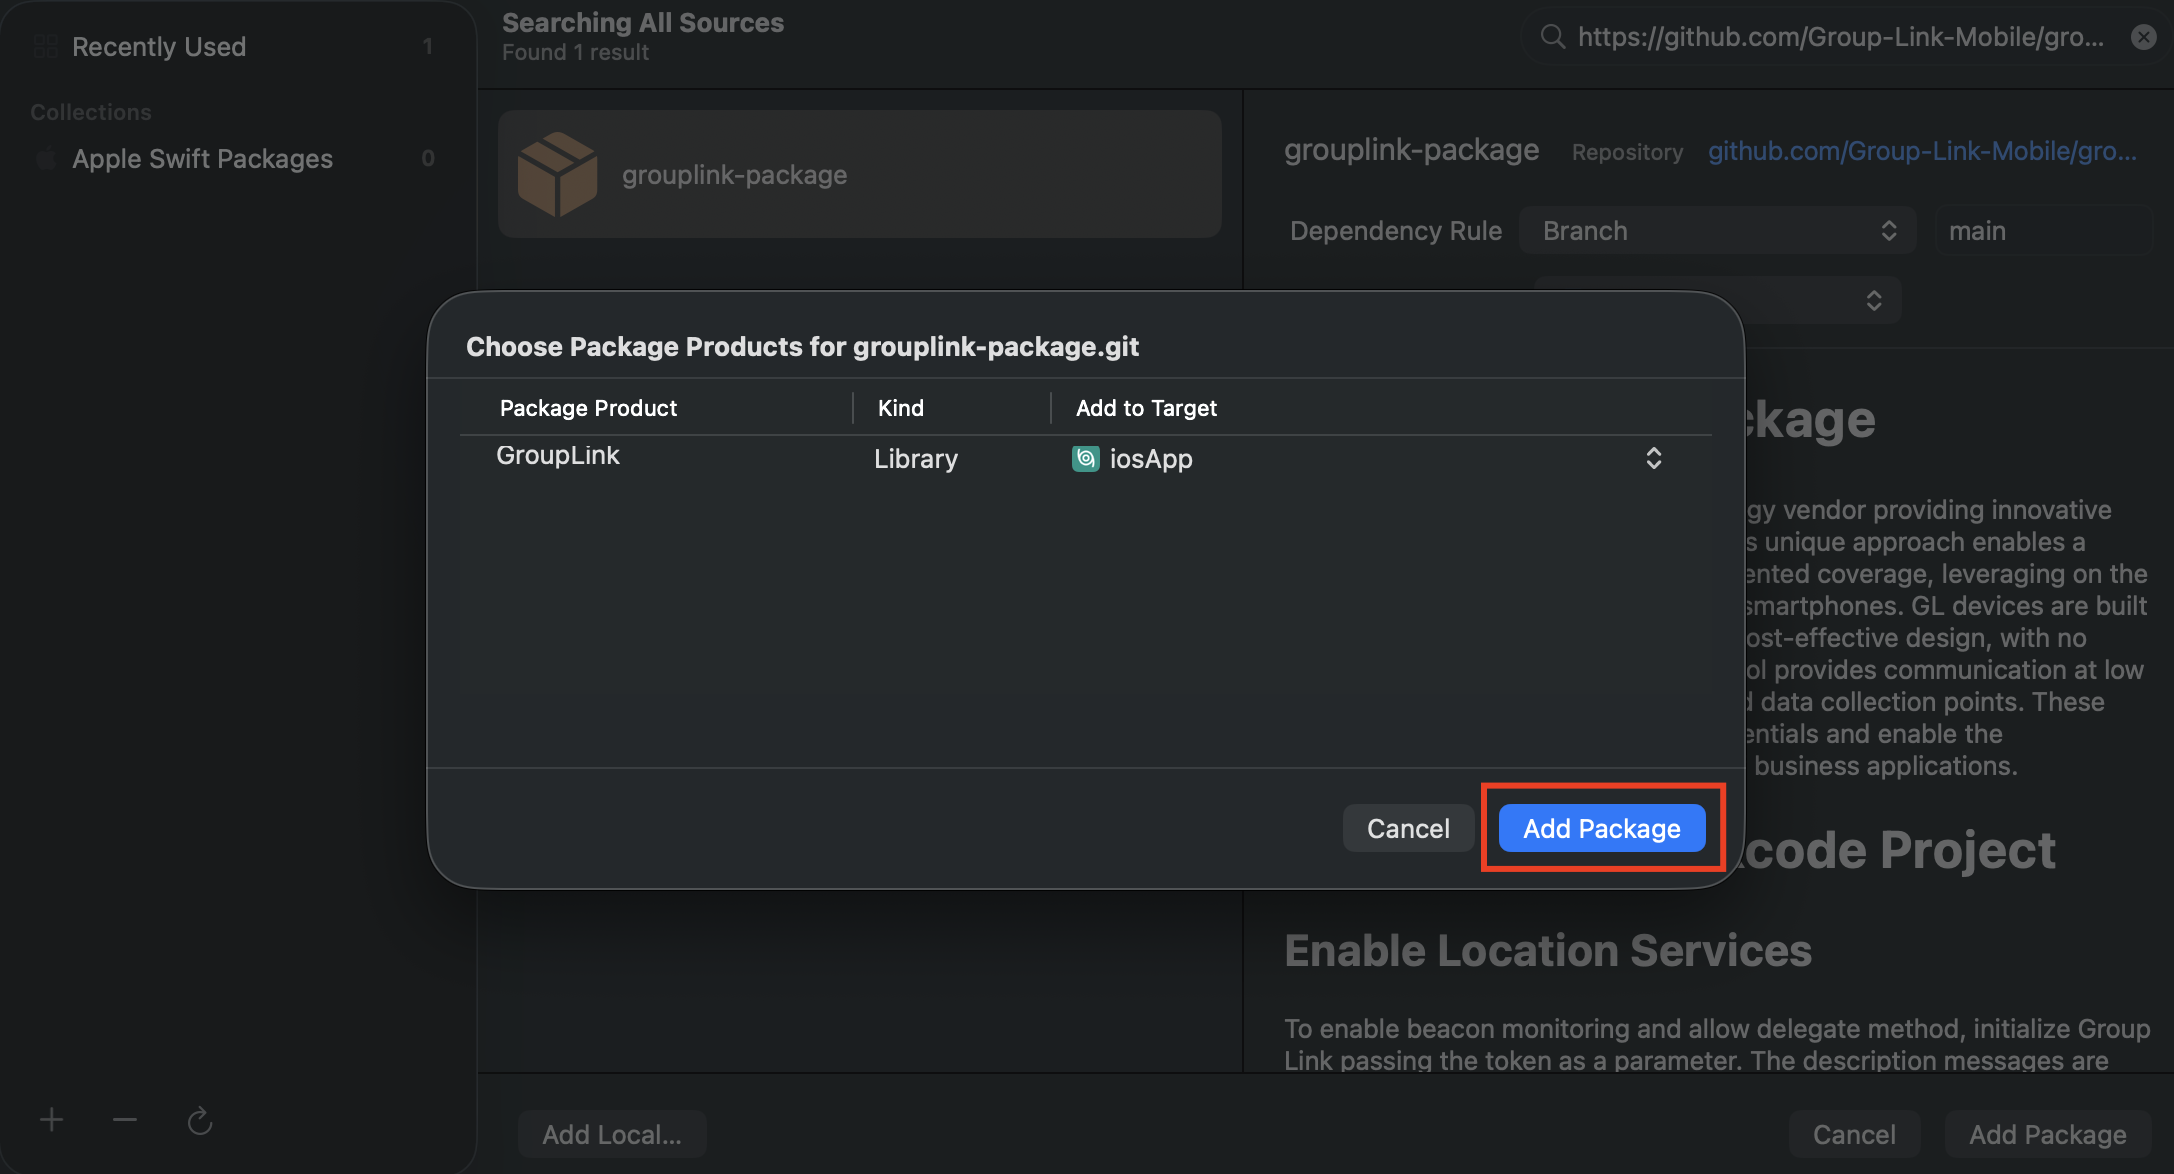This screenshot has width=2174, height=1174.
Task: Click the grouplink-package title in detail pane
Action: tap(1411, 150)
